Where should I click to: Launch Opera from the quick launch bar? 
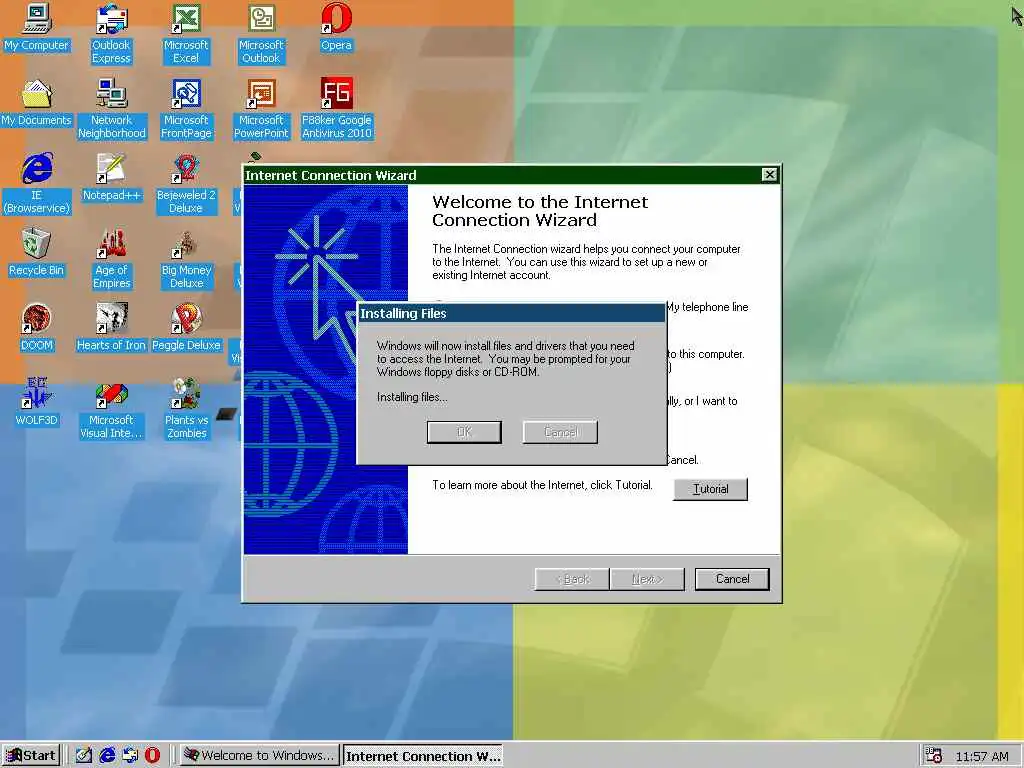pyautogui.click(x=152, y=755)
